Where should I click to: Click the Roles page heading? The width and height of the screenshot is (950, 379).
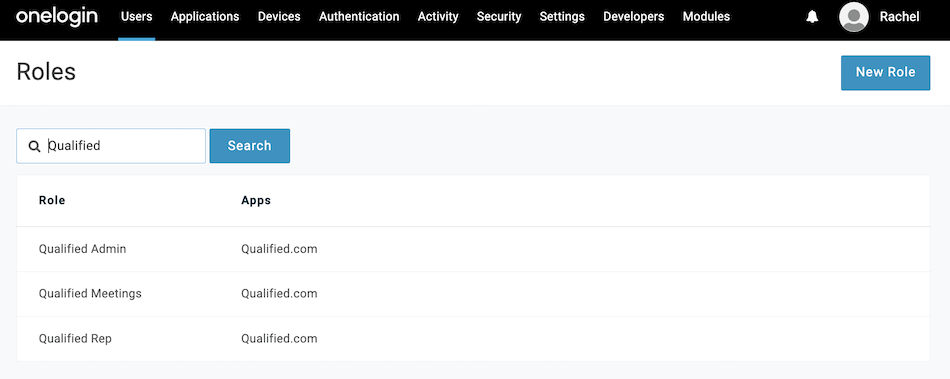pos(46,72)
